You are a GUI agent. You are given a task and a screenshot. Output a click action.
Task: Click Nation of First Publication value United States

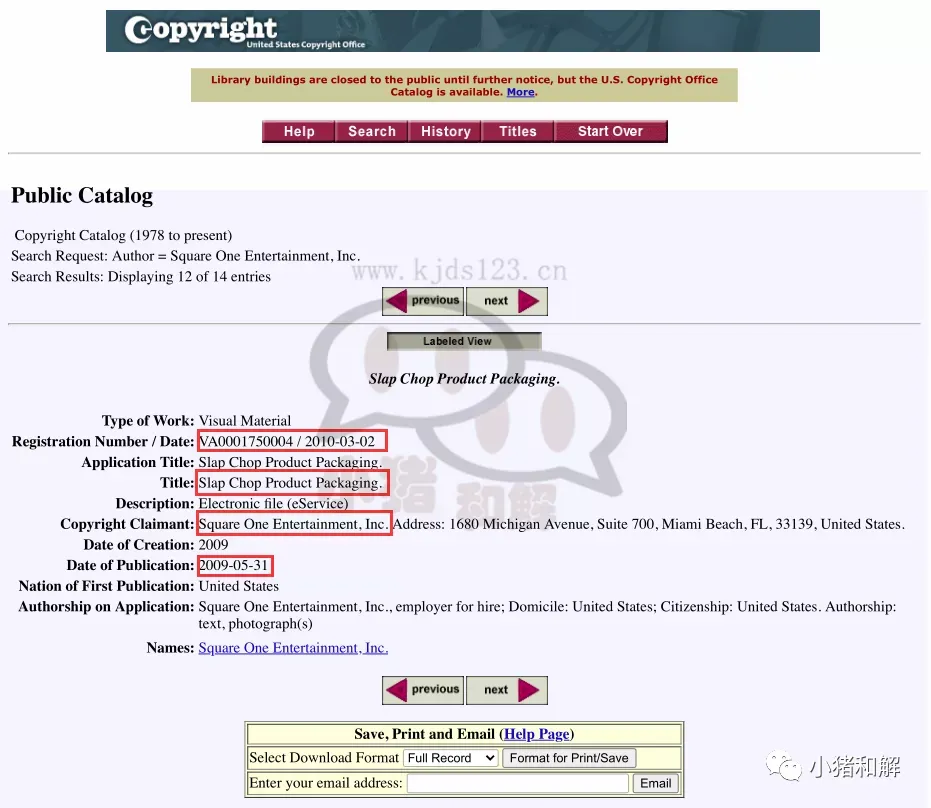[x=239, y=586]
